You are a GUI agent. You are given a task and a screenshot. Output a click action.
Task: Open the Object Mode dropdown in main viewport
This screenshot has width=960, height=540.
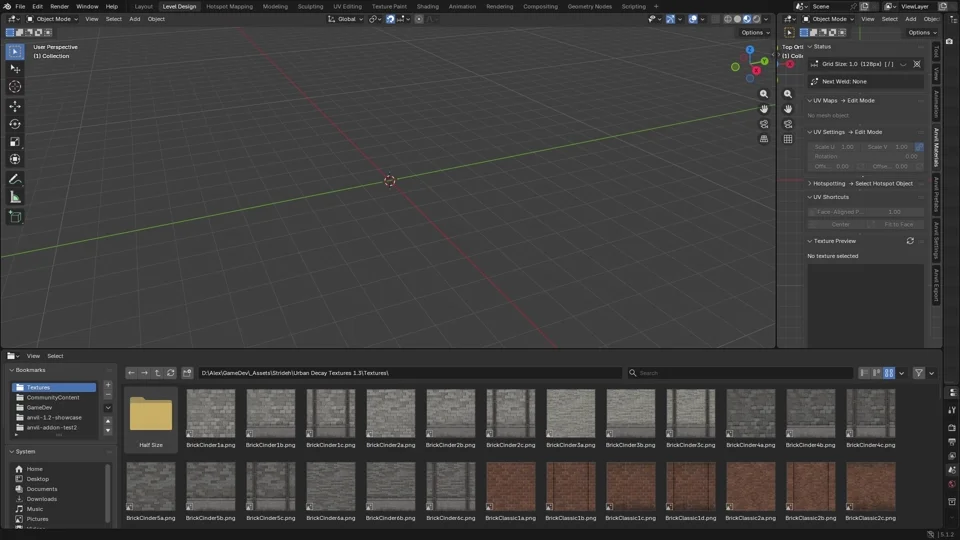51,19
